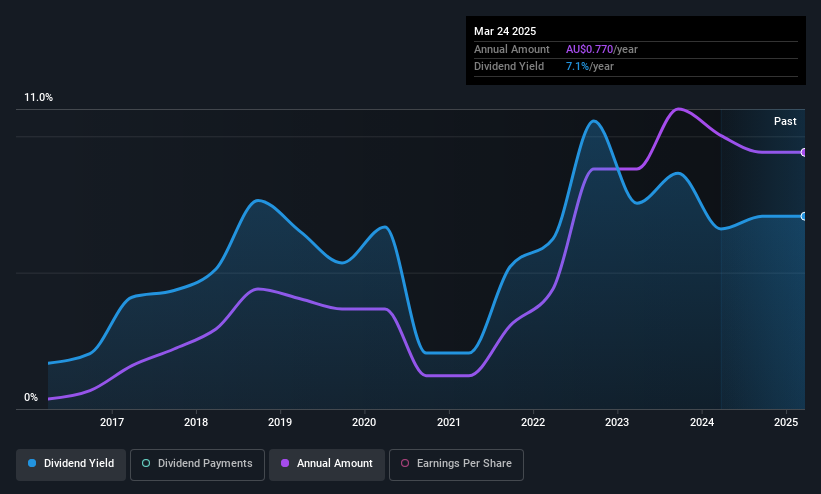Select the 2020 axis label
The width and height of the screenshot is (821, 494).
(364, 422)
